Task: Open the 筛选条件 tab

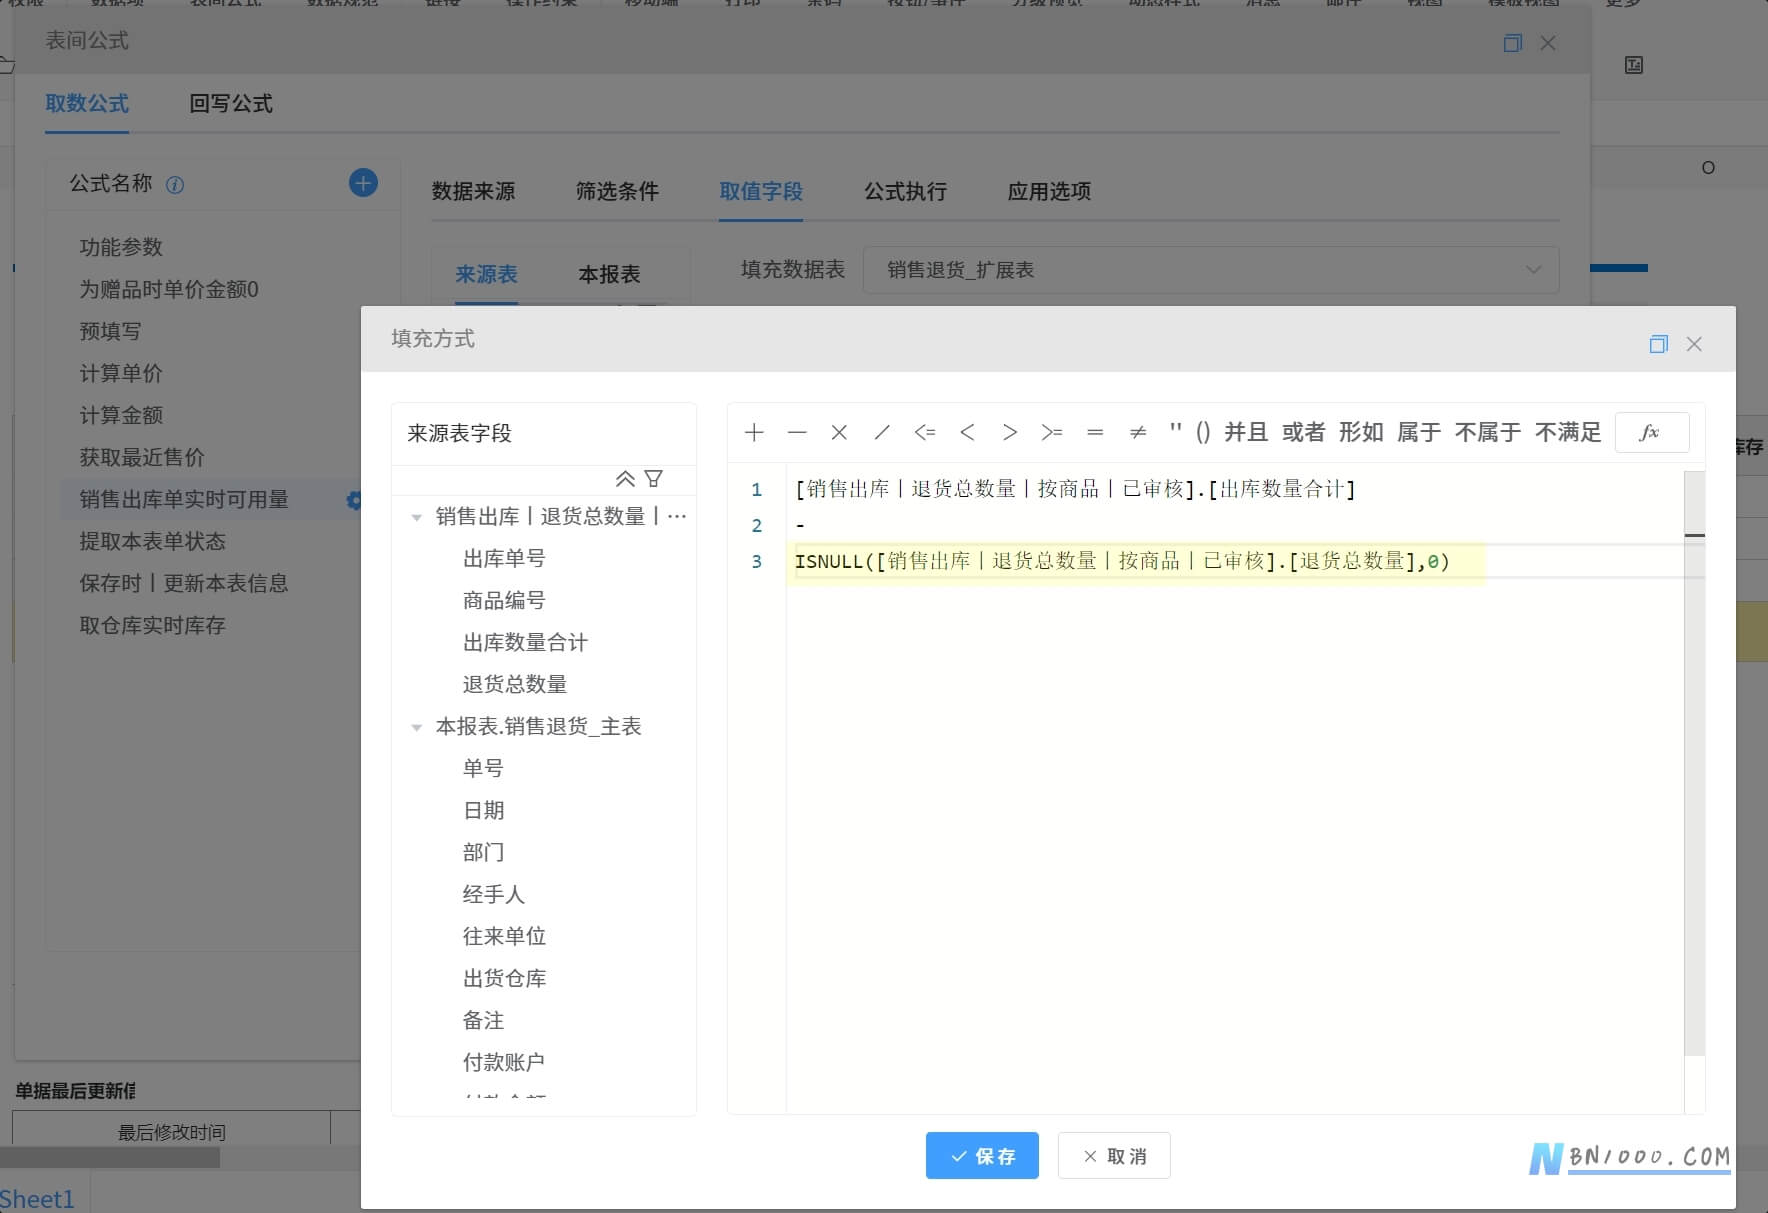Action: 617,191
